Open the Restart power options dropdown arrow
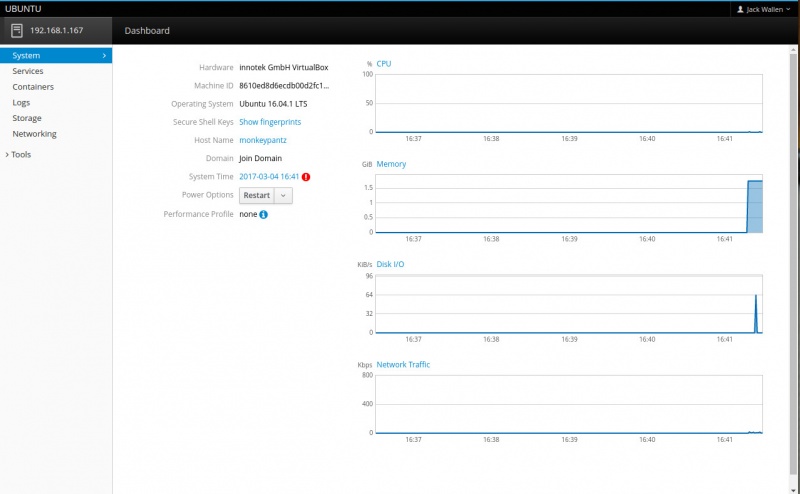The height and width of the screenshot is (494, 800). point(283,196)
